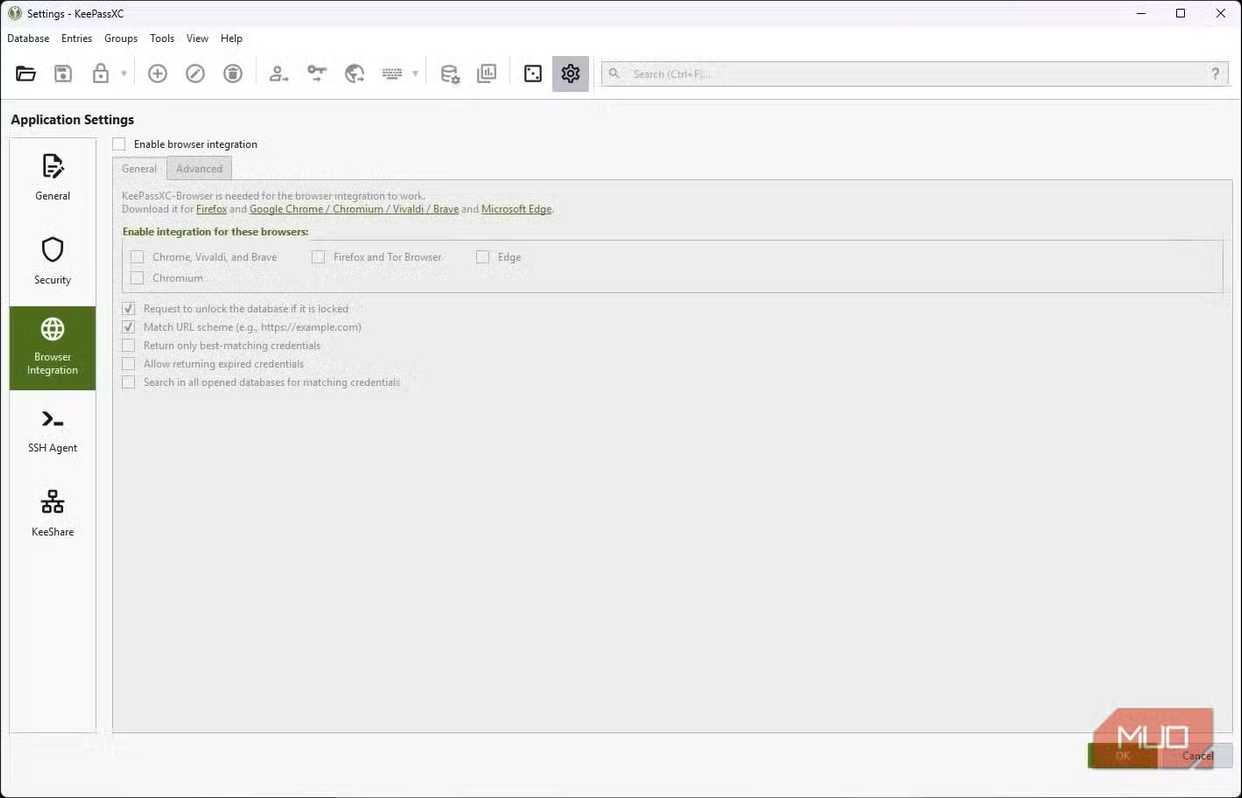Click the KeePassXC title bar app icon
1242x798 pixels.
coord(13,13)
